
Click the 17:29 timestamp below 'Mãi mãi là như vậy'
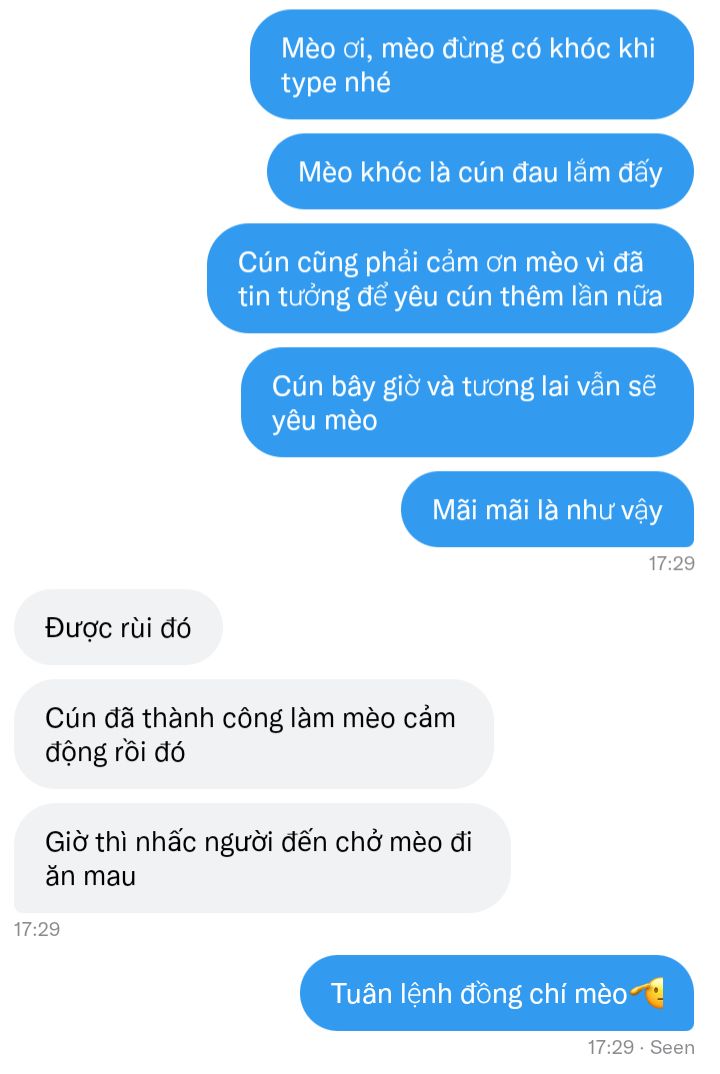click(x=671, y=564)
